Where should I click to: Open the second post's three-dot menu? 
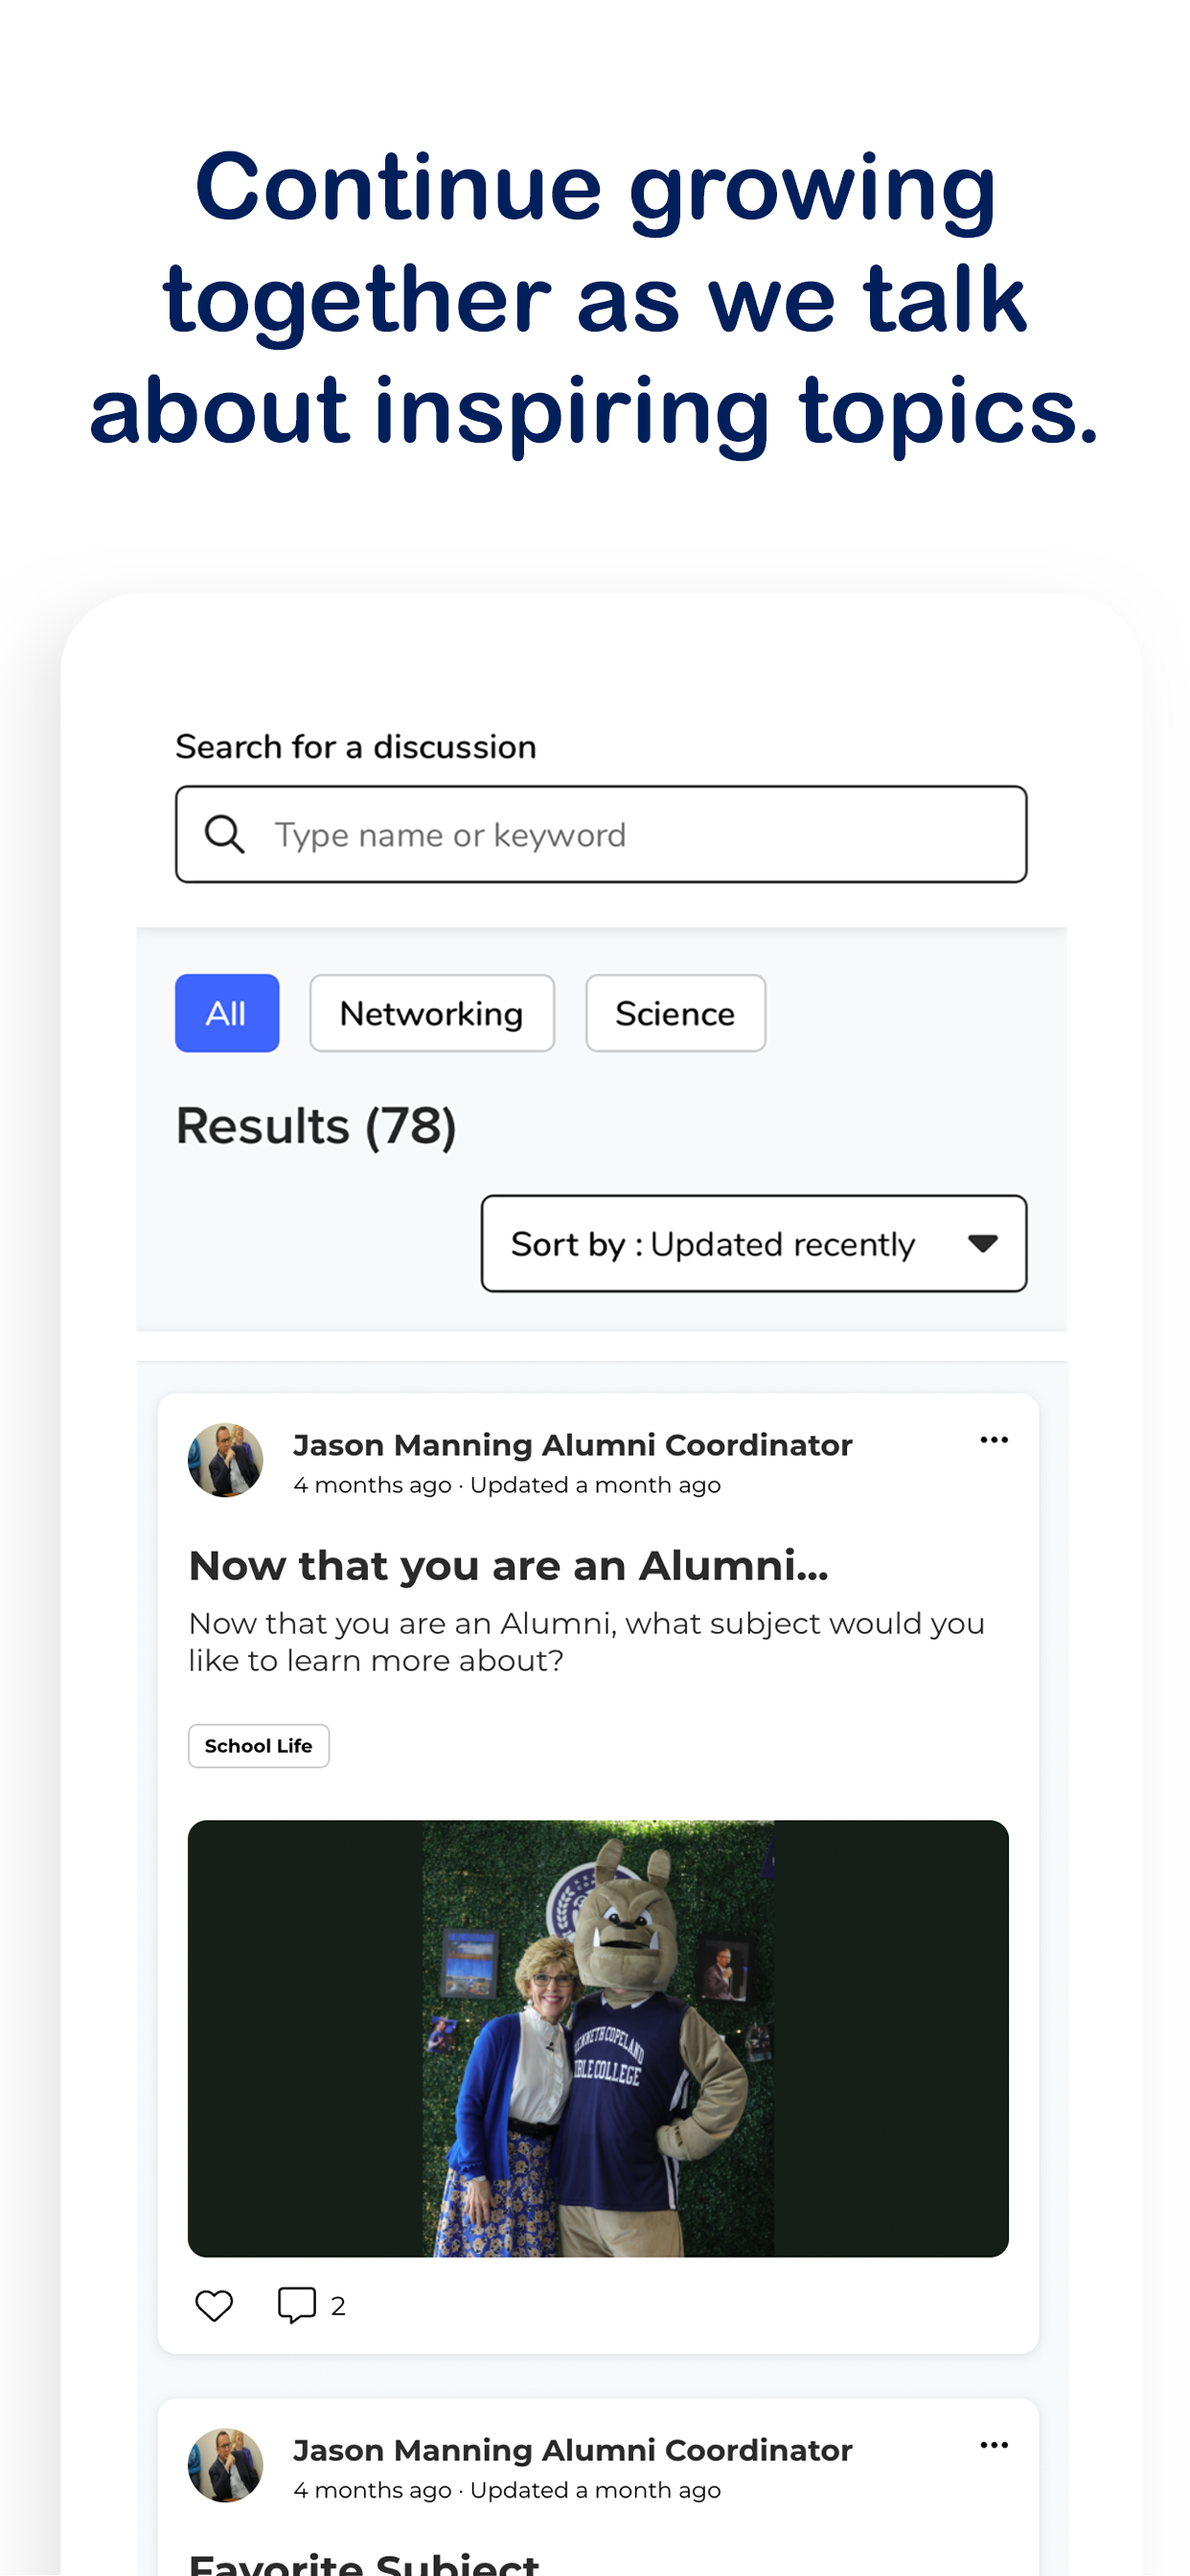[994, 2445]
